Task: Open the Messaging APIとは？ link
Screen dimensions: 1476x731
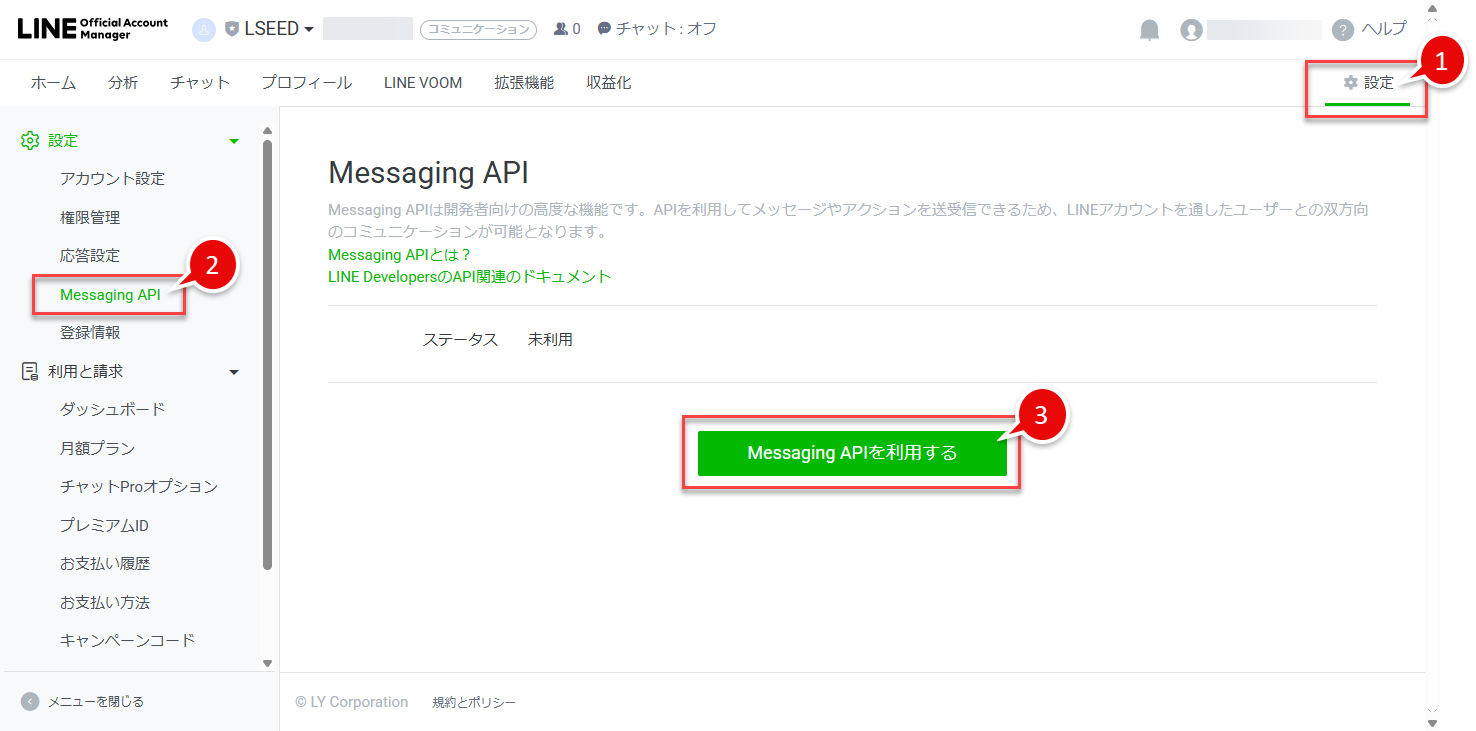Action: (x=399, y=255)
